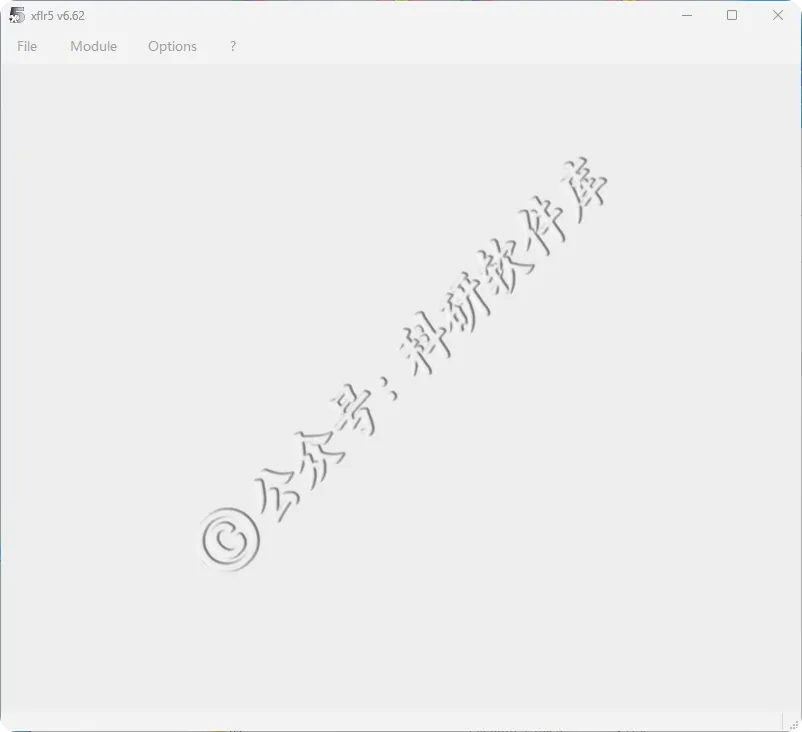Open the File menu
Viewport: 802px width, 732px height.
(x=27, y=47)
